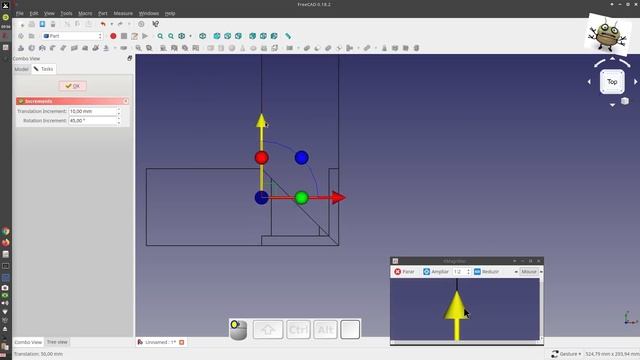Decrease Rotation Increment with down stepper
The image size is (640, 360).
tap(119, 123)
